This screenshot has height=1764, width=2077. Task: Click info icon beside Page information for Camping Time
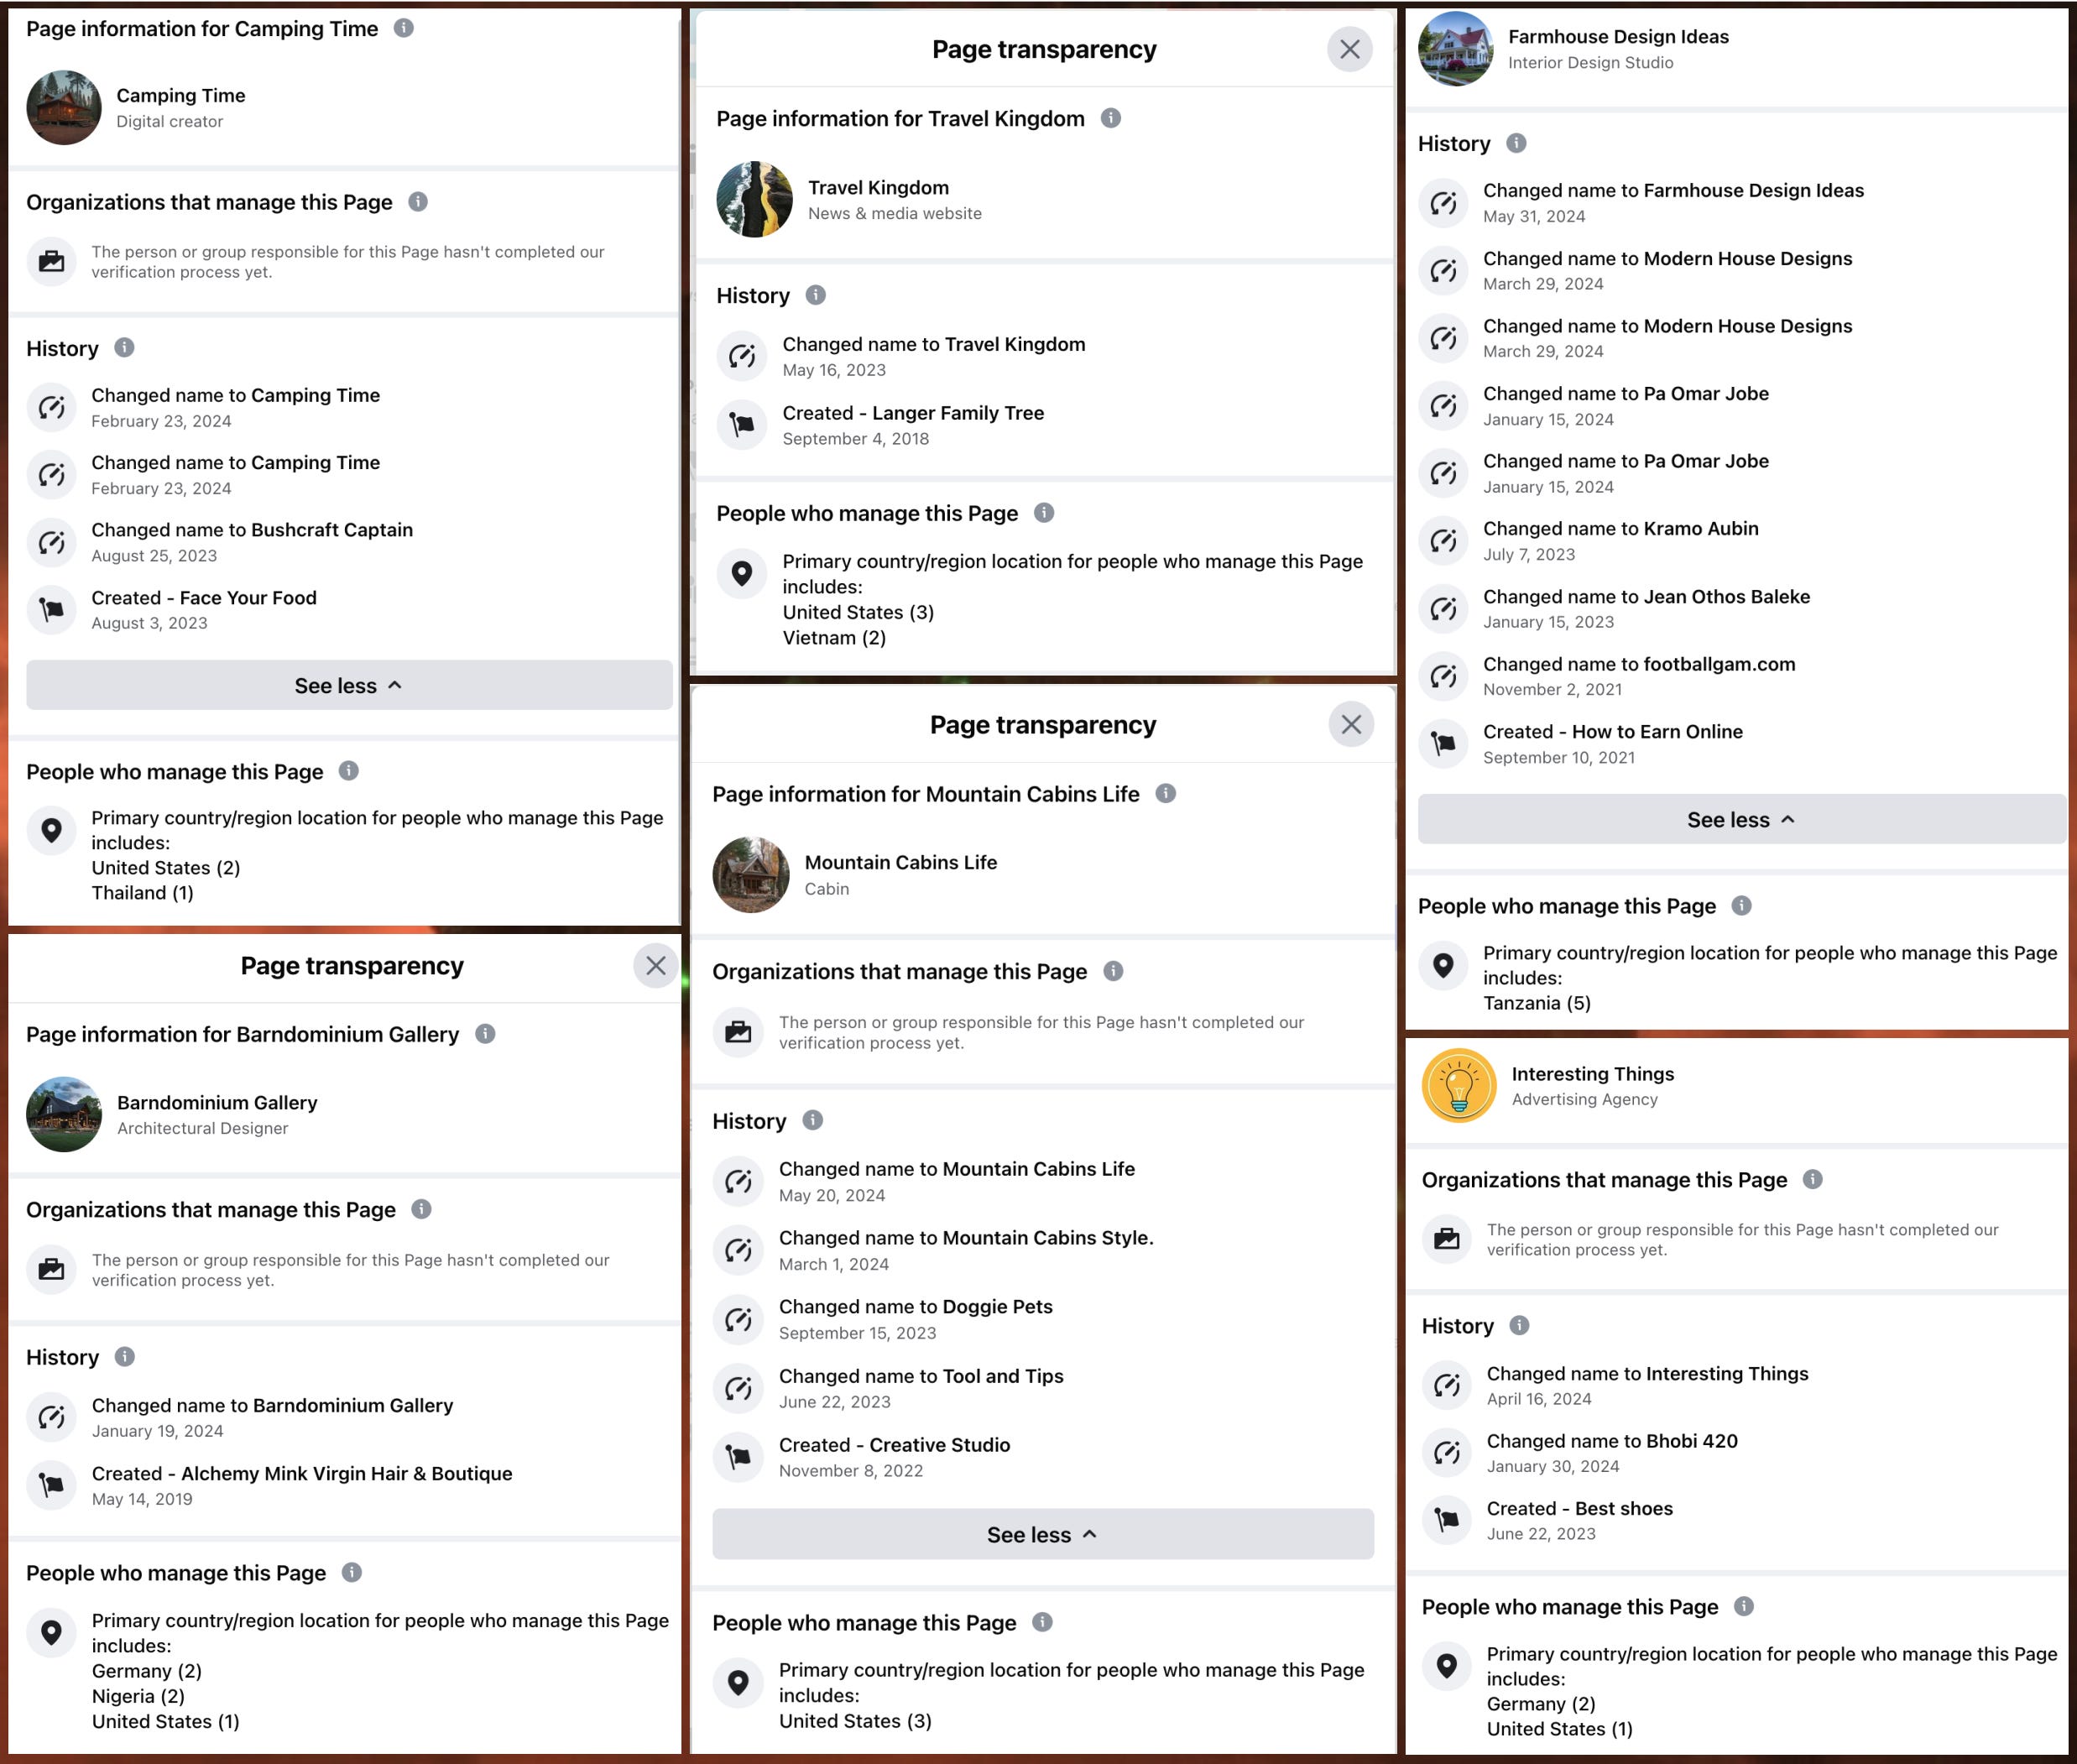[404, 28]
